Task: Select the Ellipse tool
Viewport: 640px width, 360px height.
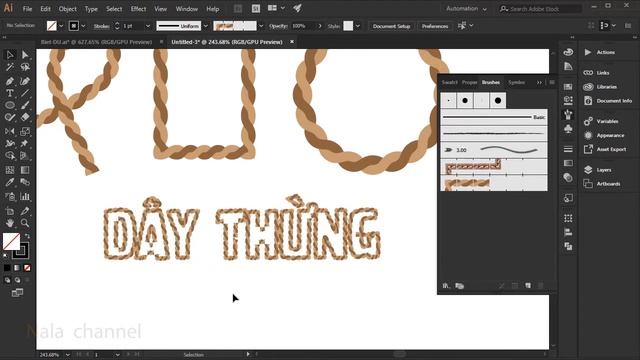Action: (10, 105)
